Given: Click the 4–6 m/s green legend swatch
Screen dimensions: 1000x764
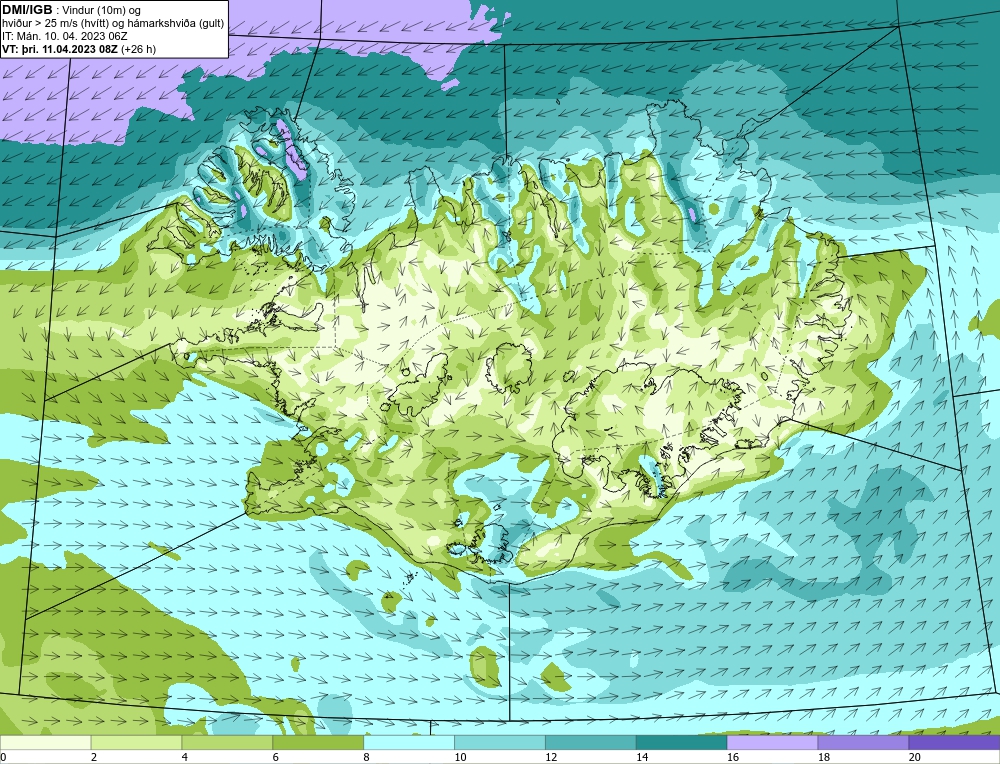Looking at the screenshot, I should 227,742.
